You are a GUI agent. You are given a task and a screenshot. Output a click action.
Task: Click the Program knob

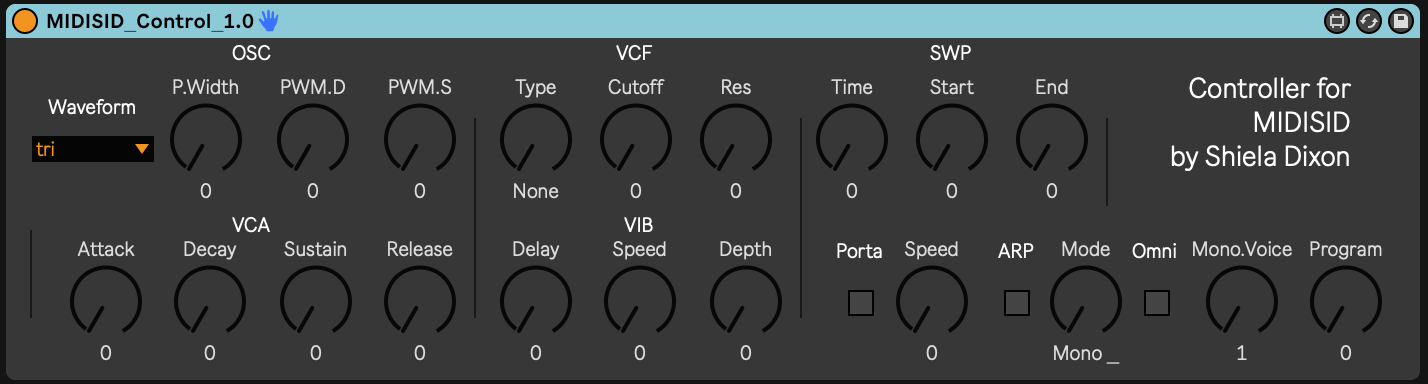[1346, 301]
